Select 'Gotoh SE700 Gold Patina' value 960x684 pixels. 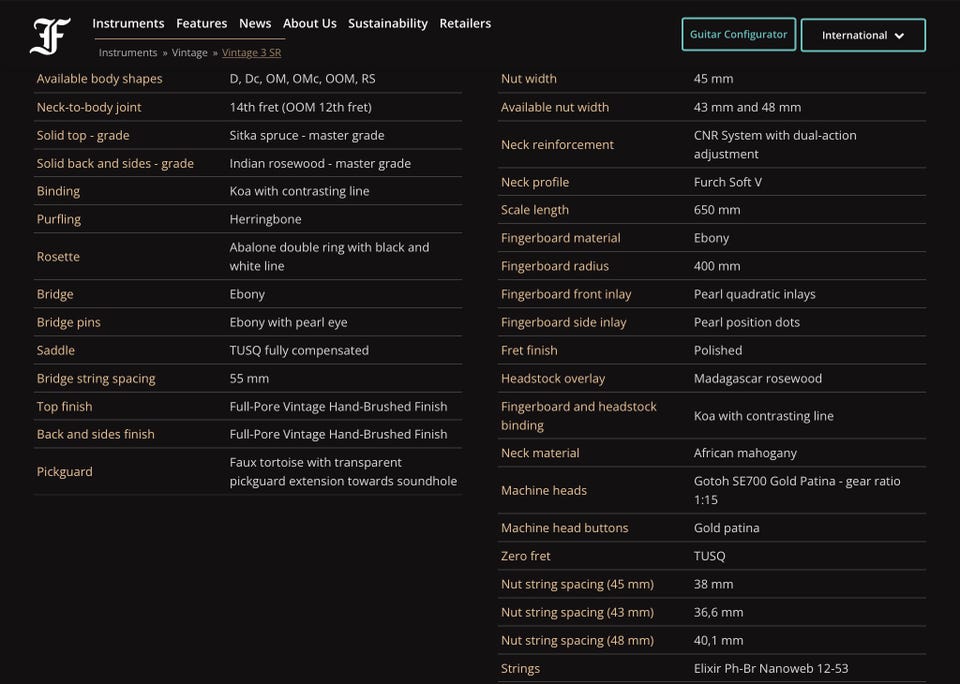(x=797, y=490)
